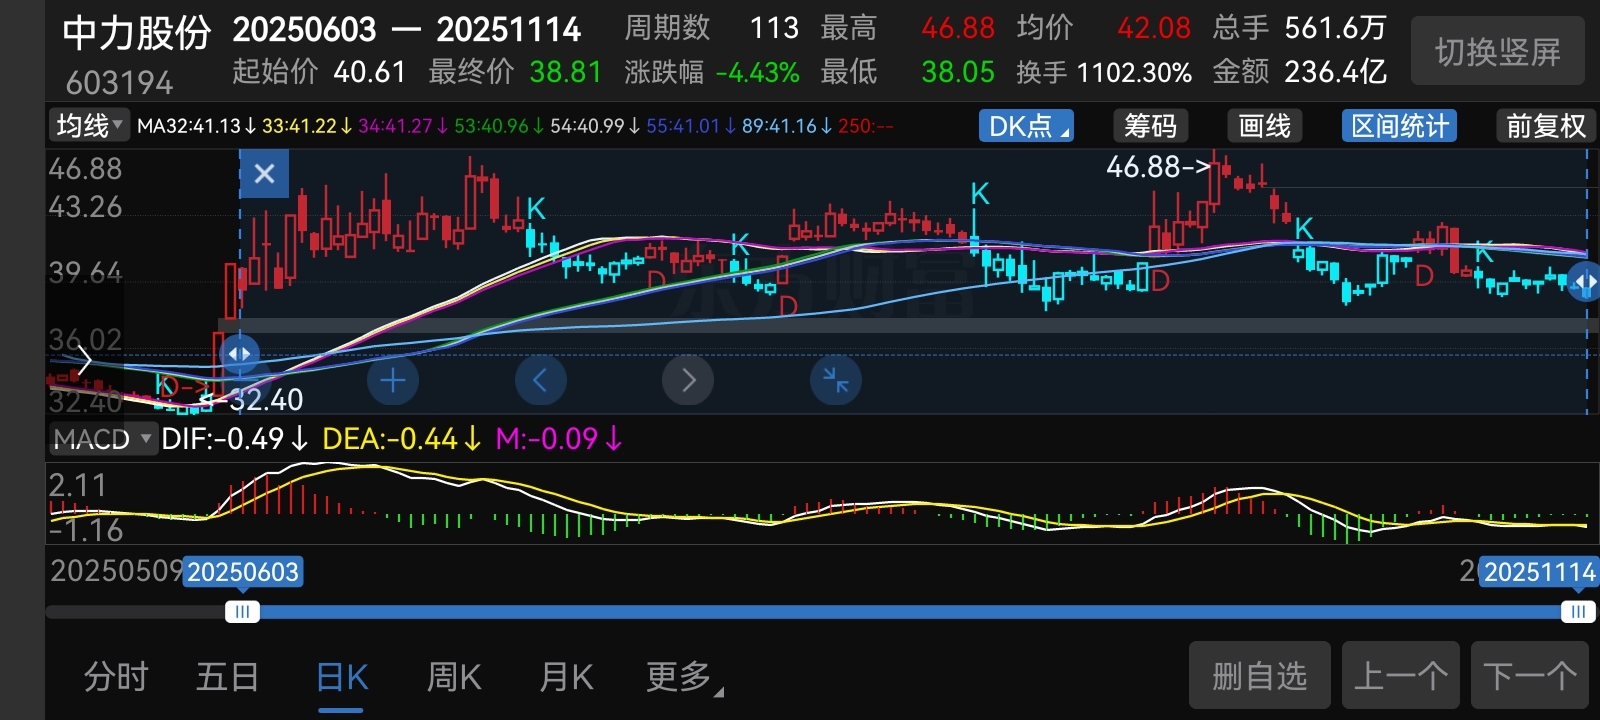Tap the stock code 603194

[x=119, y=82]
